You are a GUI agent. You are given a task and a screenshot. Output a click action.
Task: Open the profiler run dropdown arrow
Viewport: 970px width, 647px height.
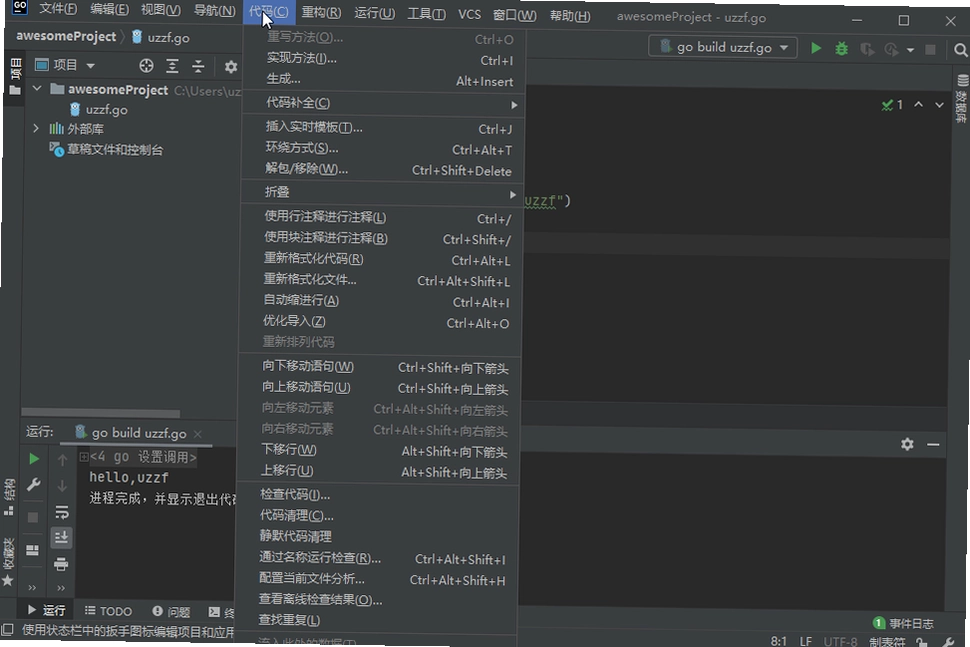pyautogui.click(x=910, y=50)
